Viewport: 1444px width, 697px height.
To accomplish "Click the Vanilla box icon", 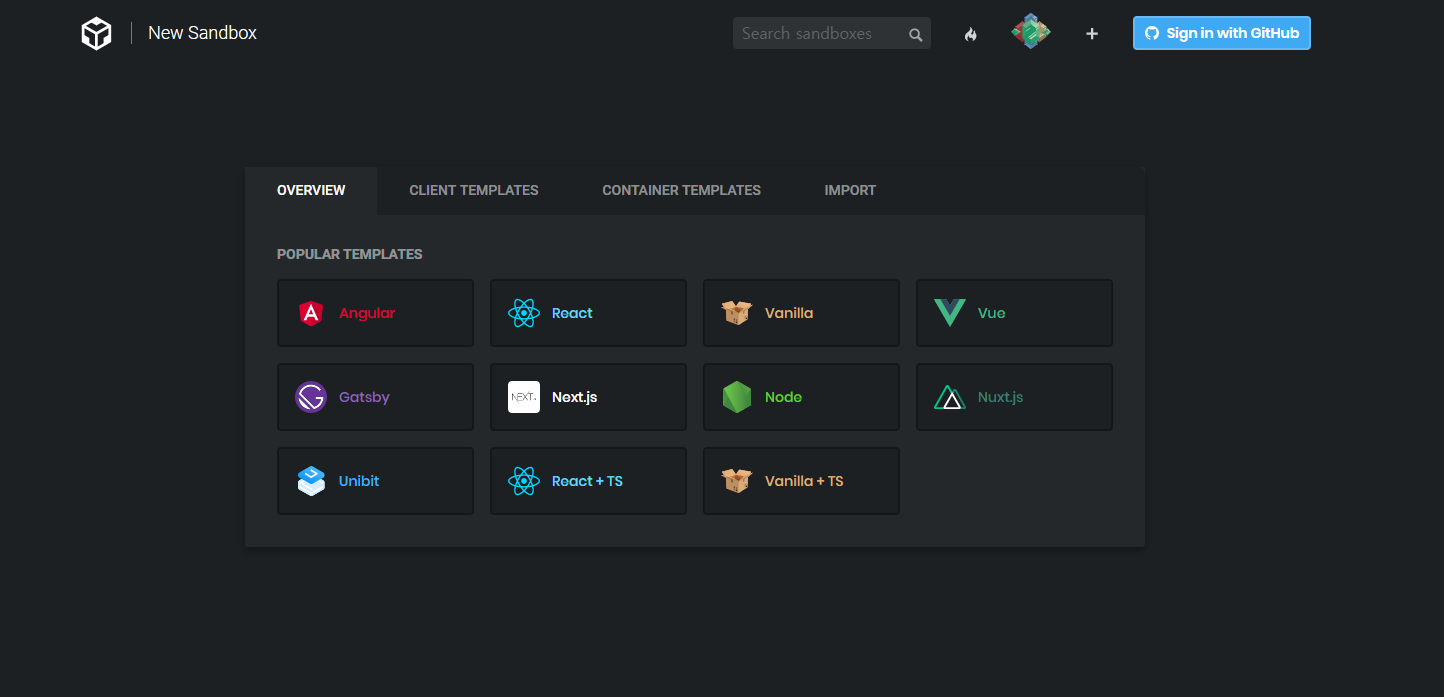I will (x=737, y=313).
